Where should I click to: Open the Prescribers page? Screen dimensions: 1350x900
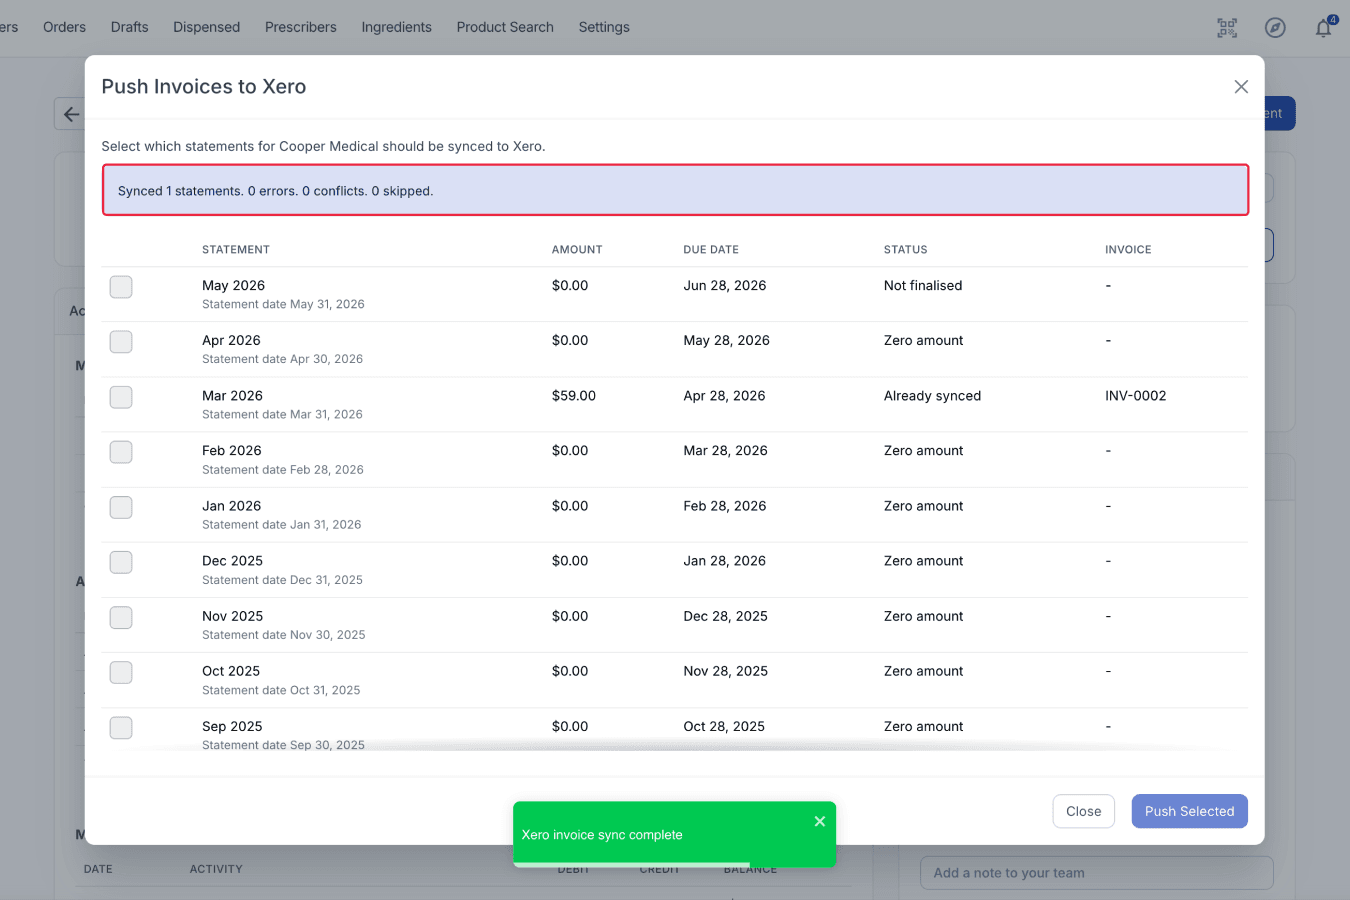[x=300, y=27]
